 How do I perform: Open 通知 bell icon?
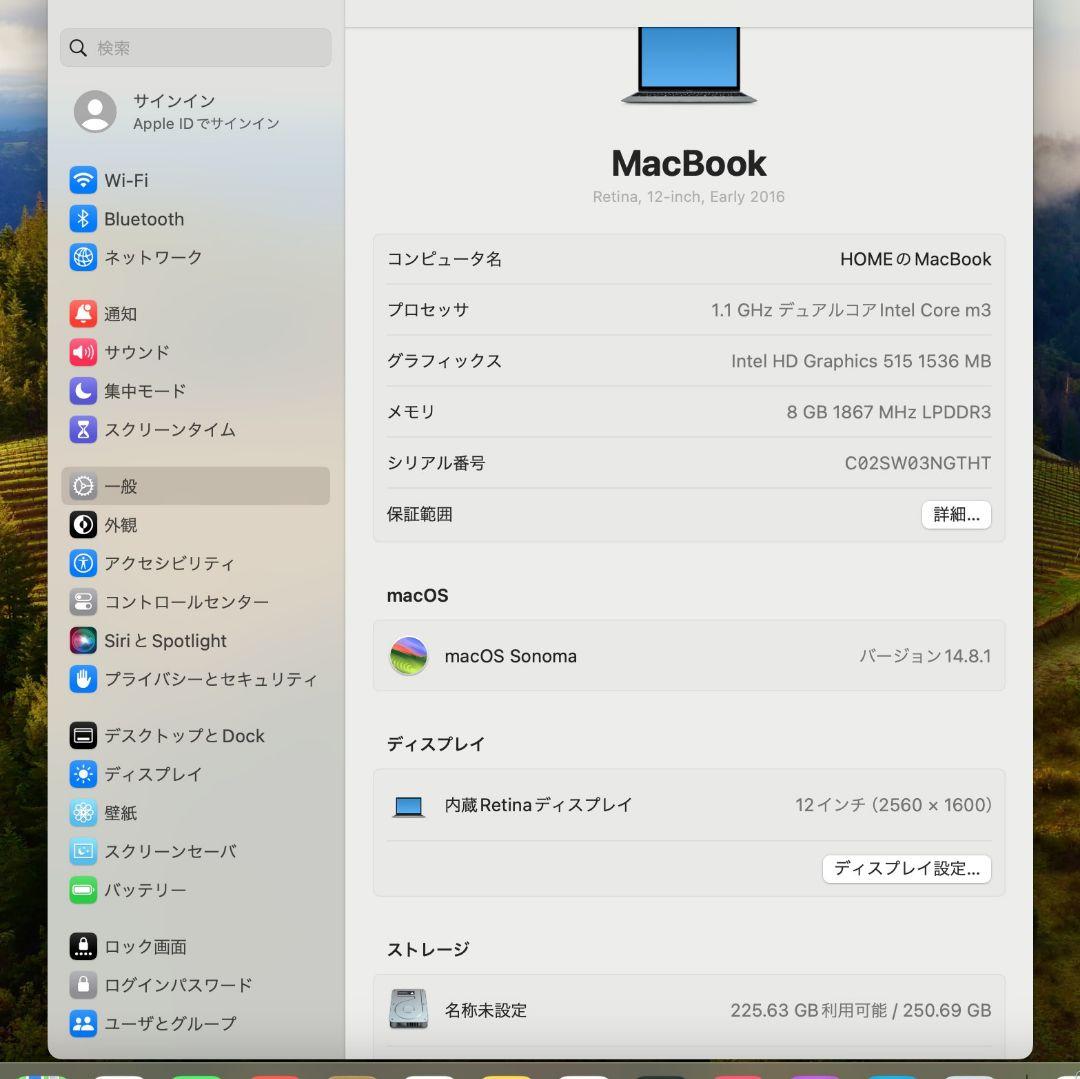coord(83,314)
